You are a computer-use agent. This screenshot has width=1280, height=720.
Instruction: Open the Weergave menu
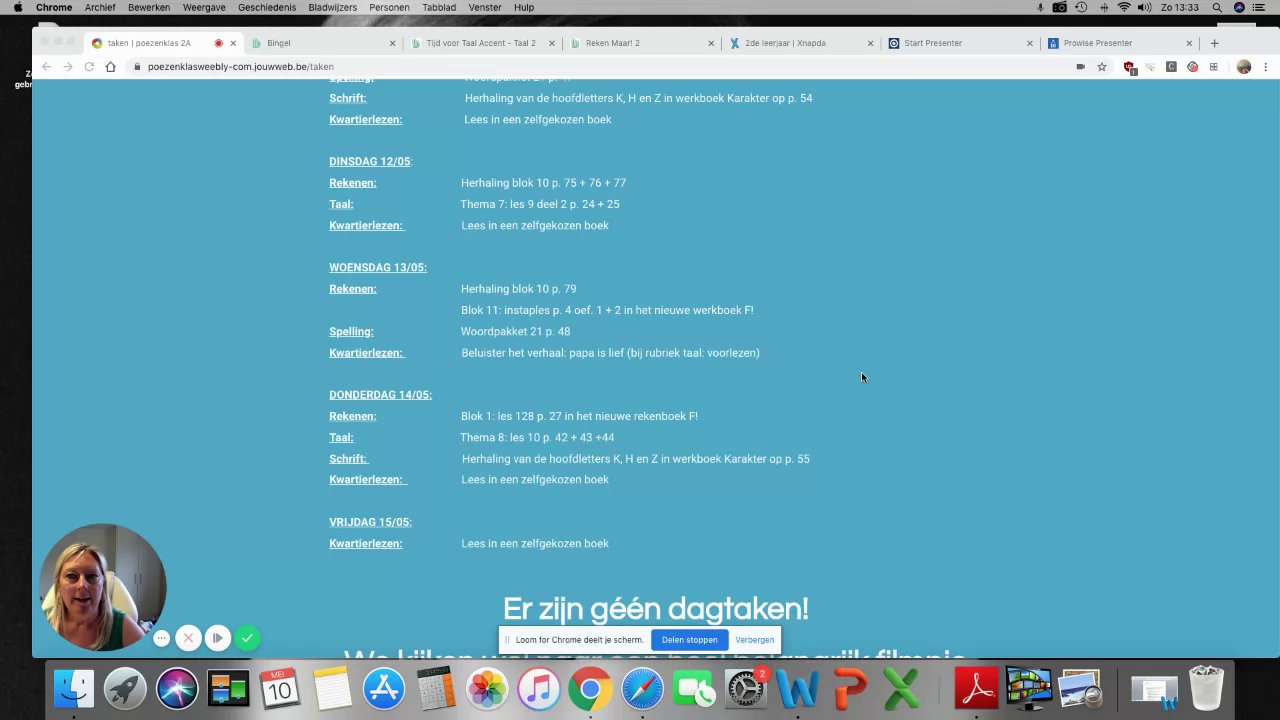(204, 7)
